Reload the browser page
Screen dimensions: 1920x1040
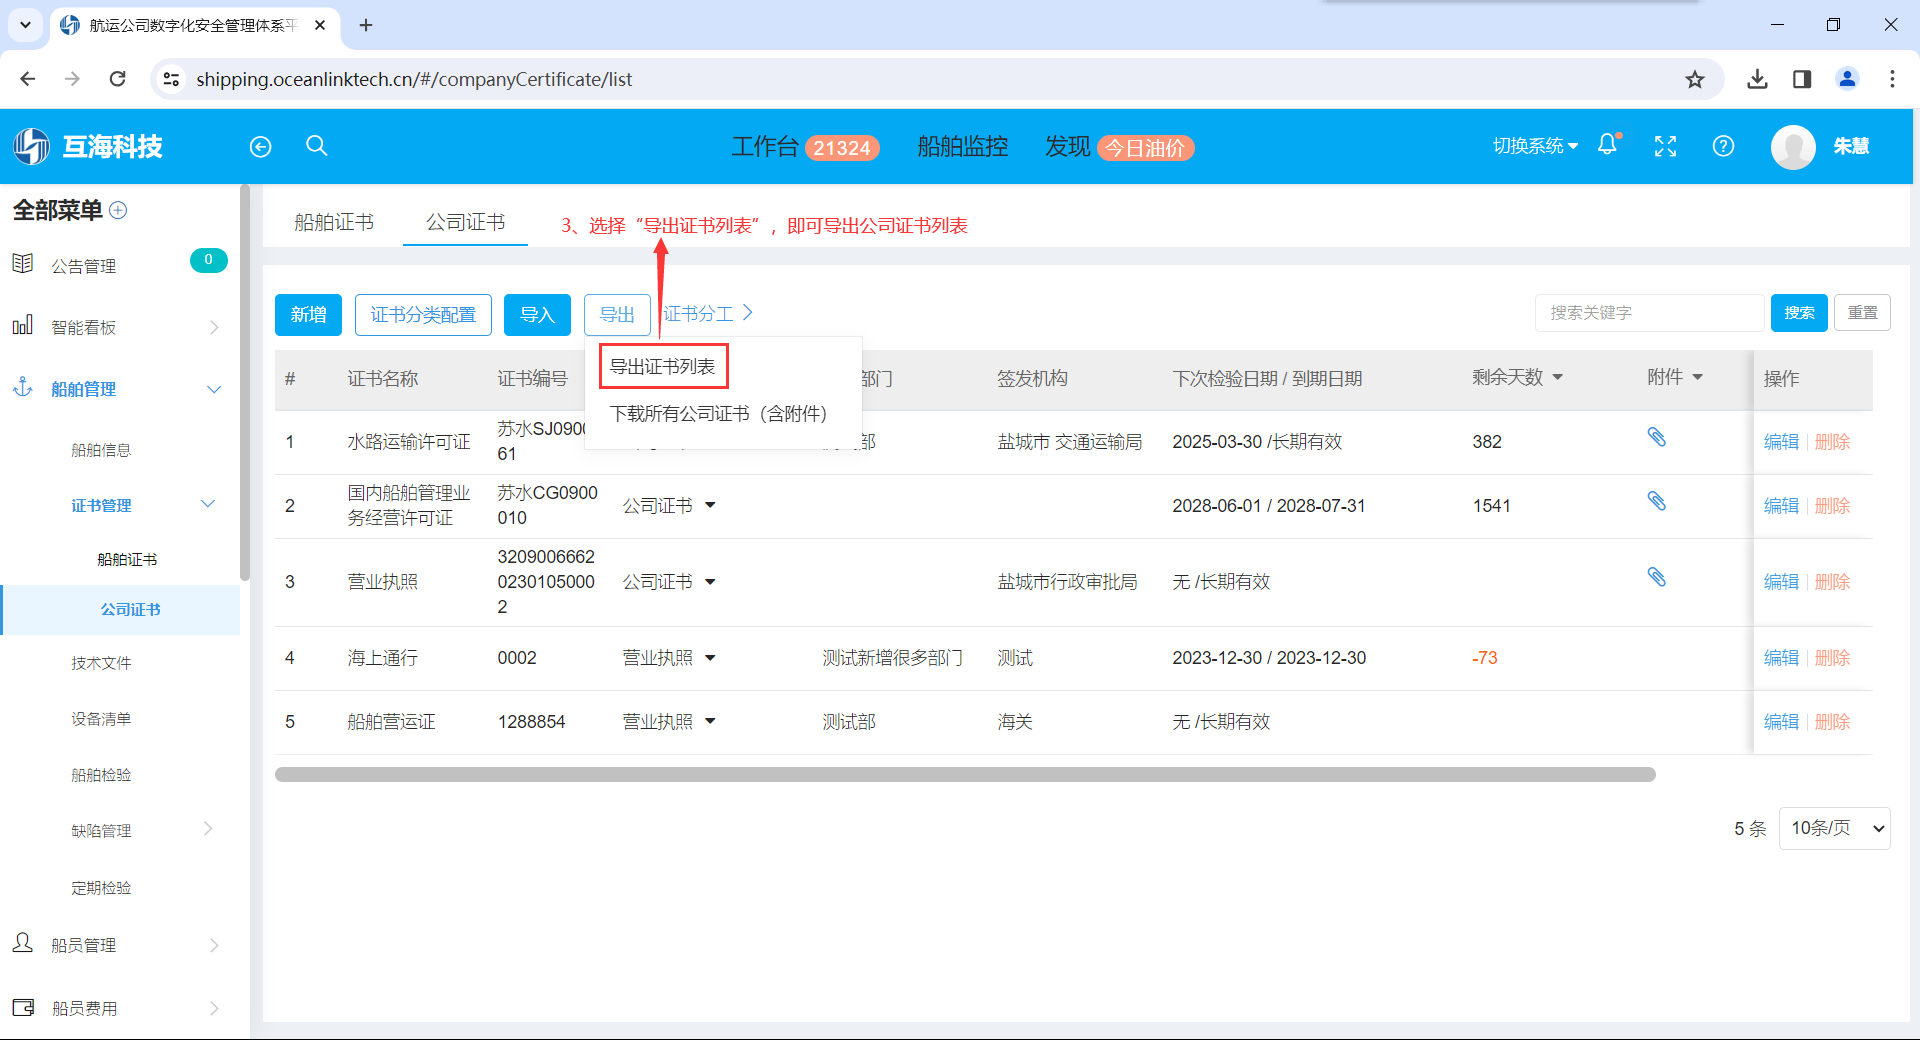117,79
